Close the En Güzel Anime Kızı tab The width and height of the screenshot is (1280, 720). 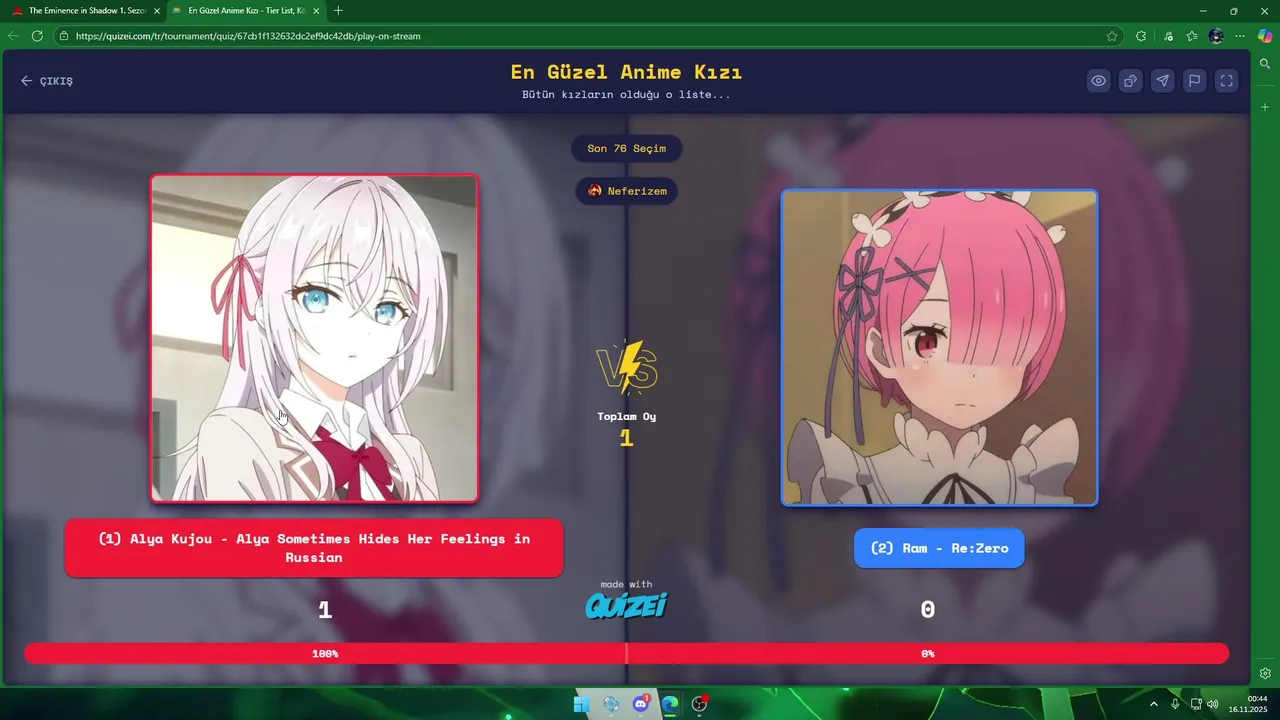click(x=315, y=11)
